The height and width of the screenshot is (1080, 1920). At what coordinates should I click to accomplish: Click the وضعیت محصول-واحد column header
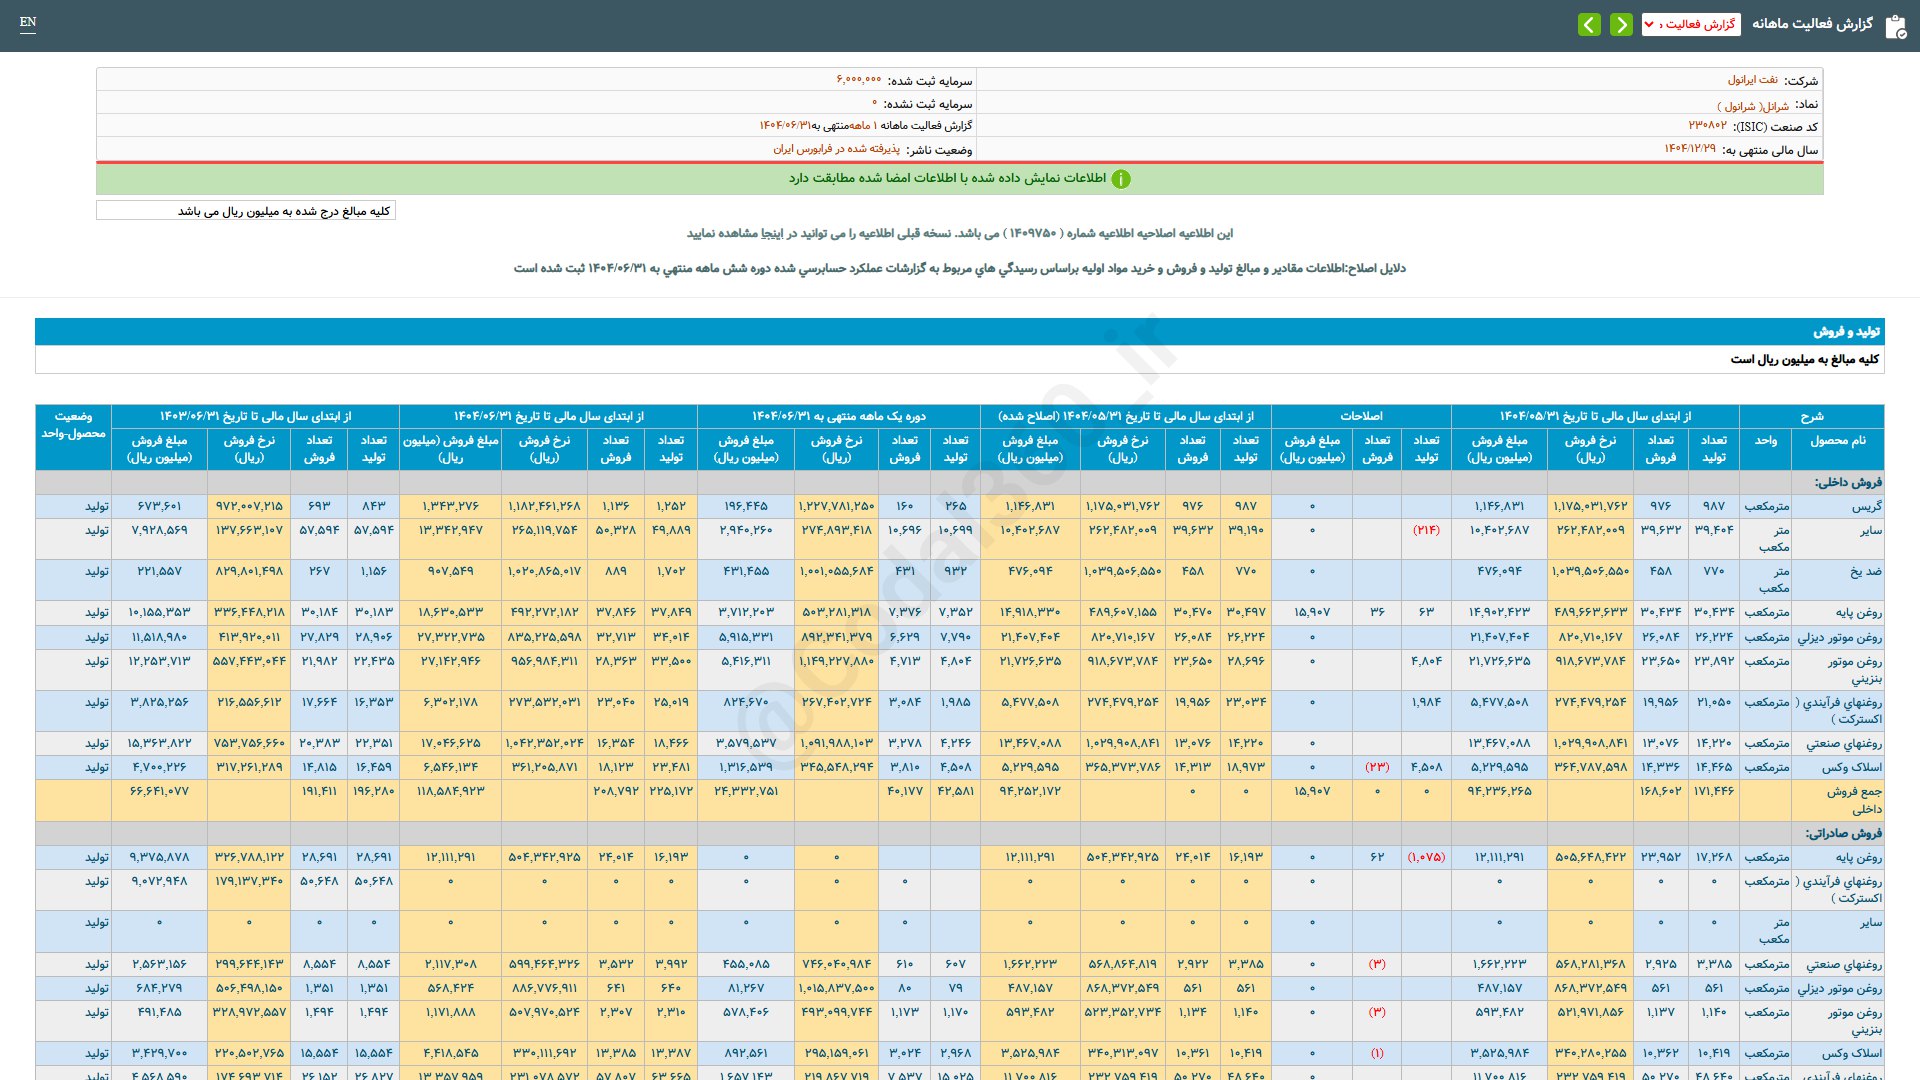click(73, 425)
